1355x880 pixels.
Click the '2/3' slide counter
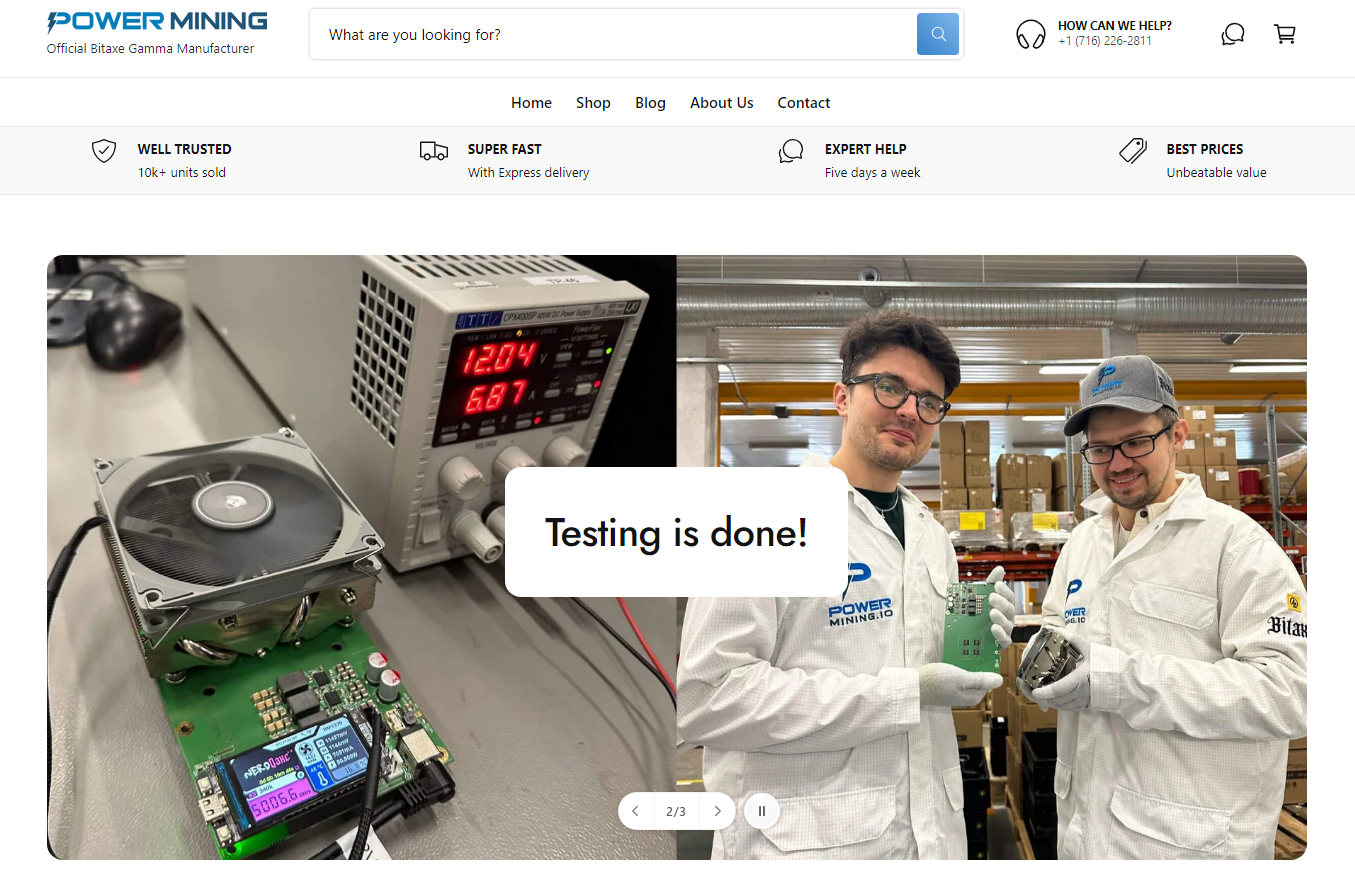pos(676,811)
